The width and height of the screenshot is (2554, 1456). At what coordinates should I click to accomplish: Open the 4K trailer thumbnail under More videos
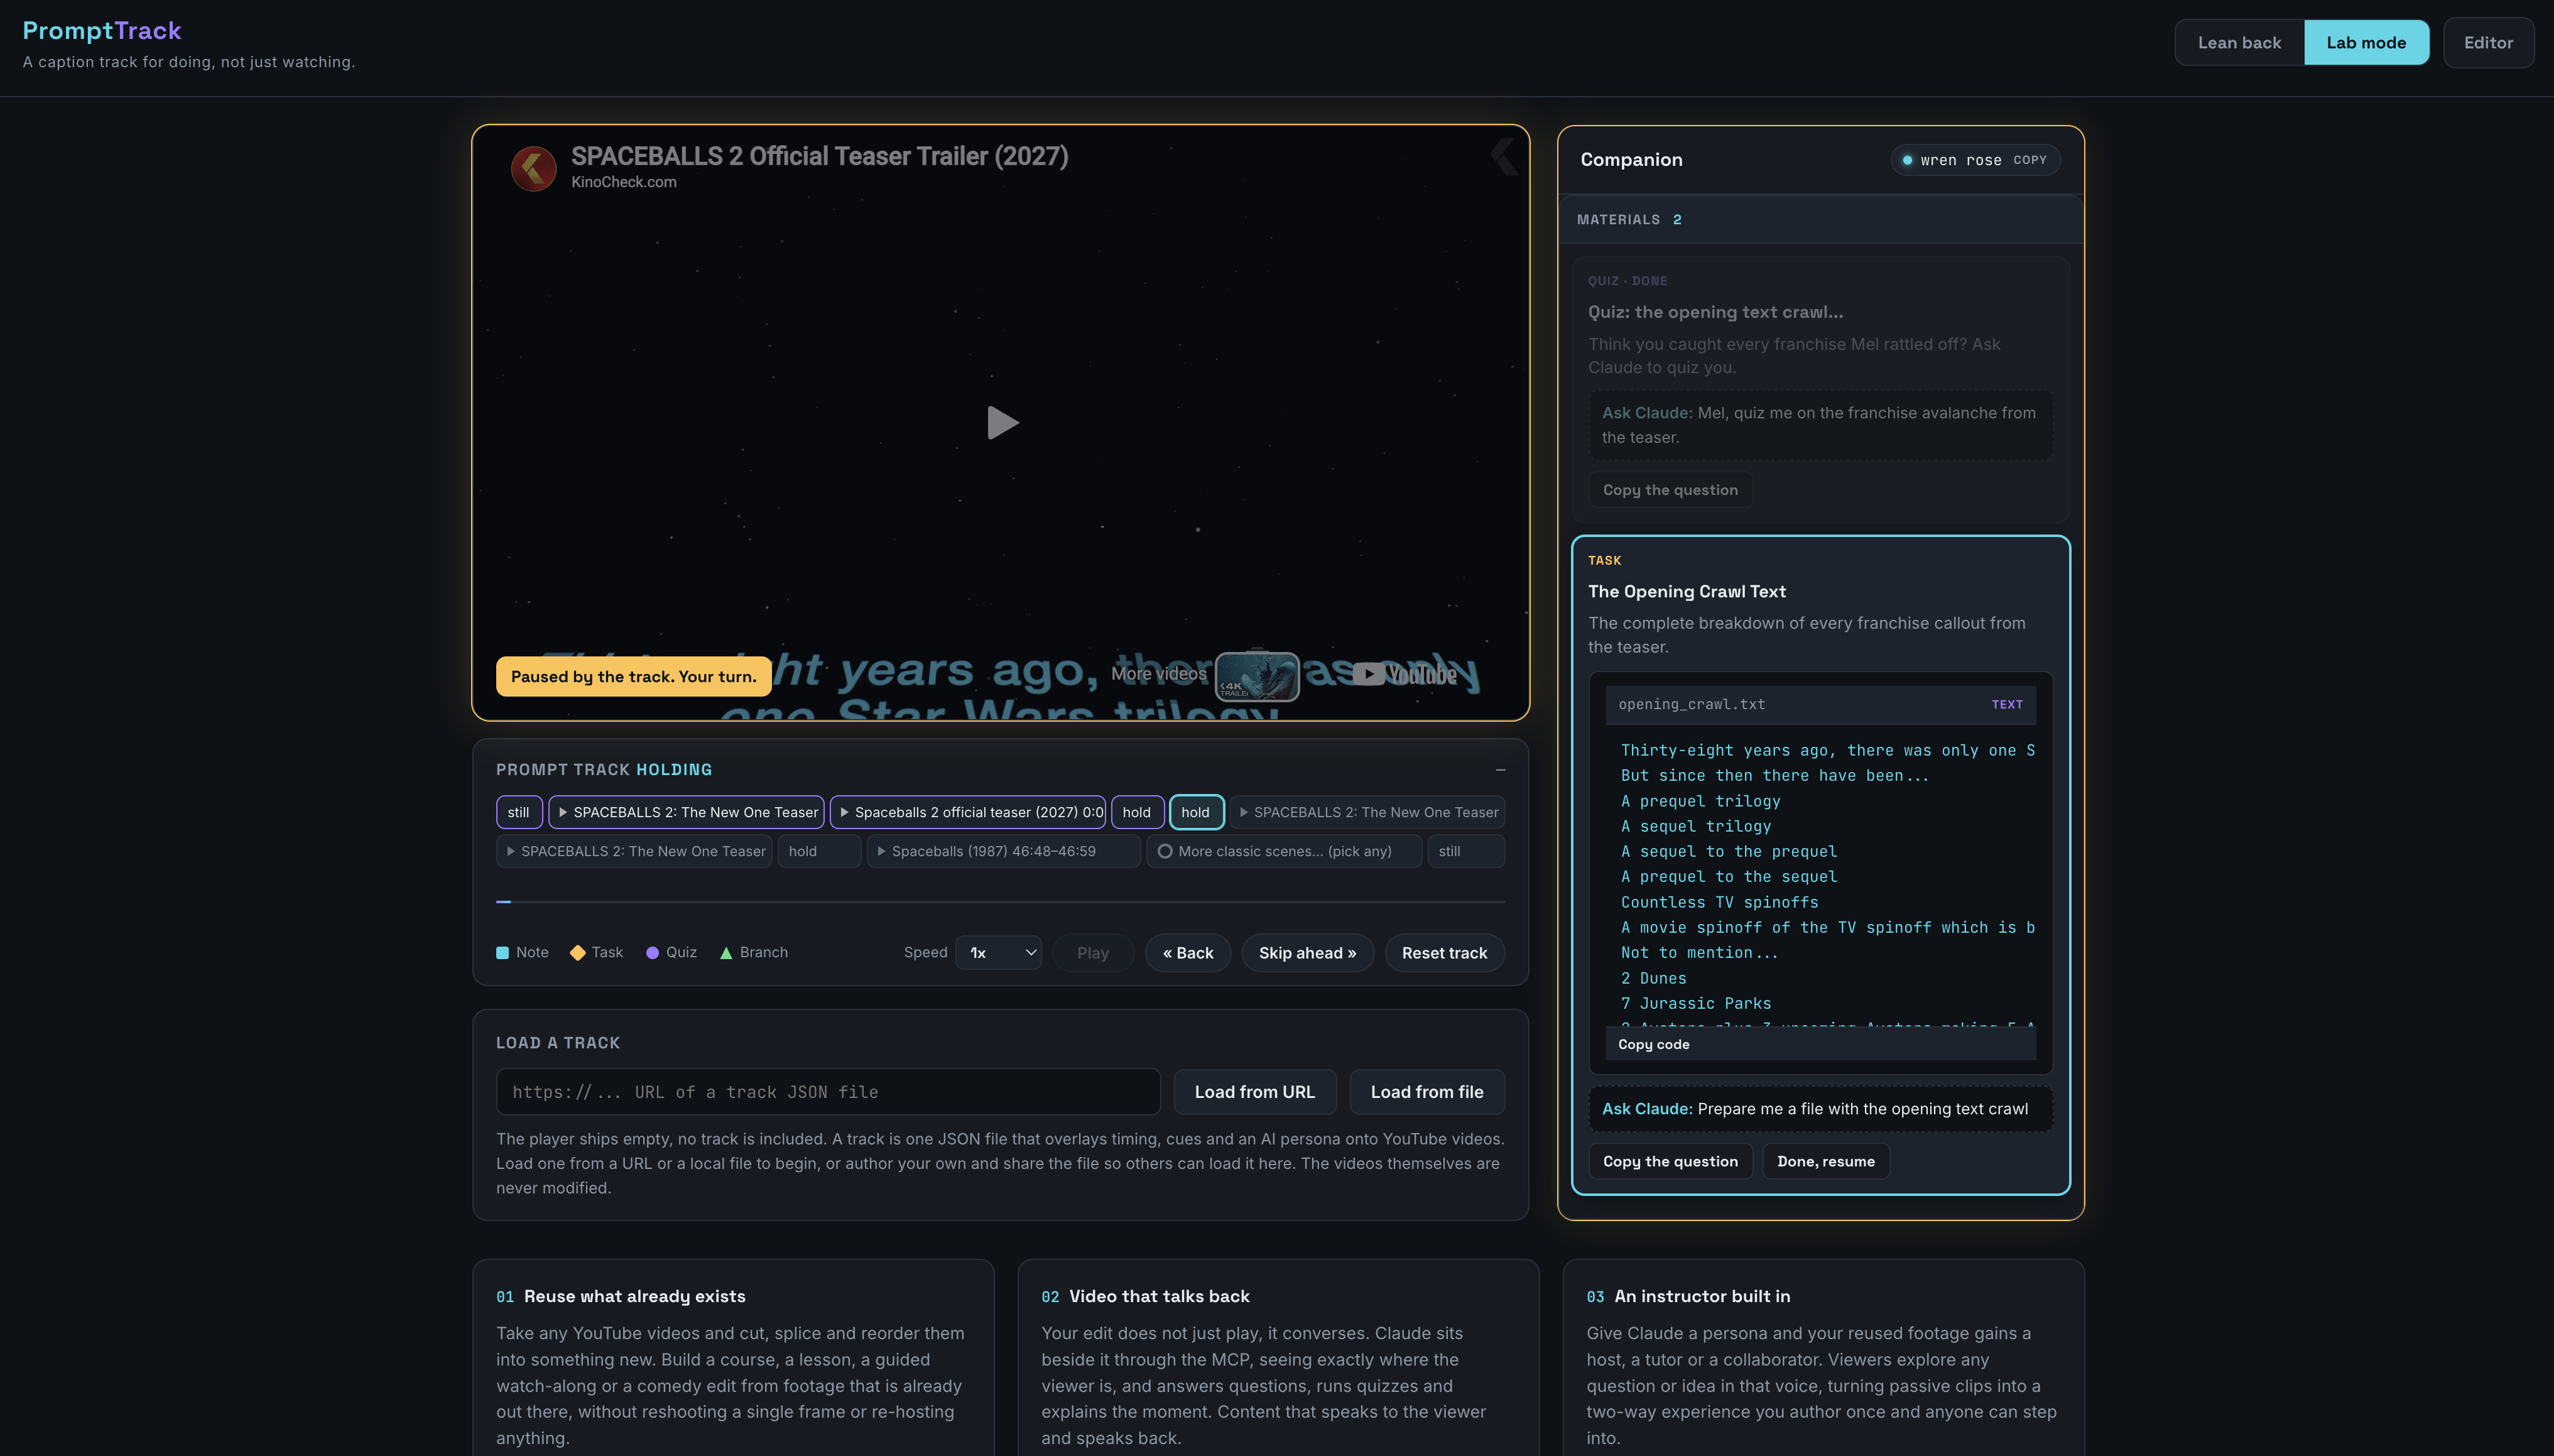(1257, 676)
